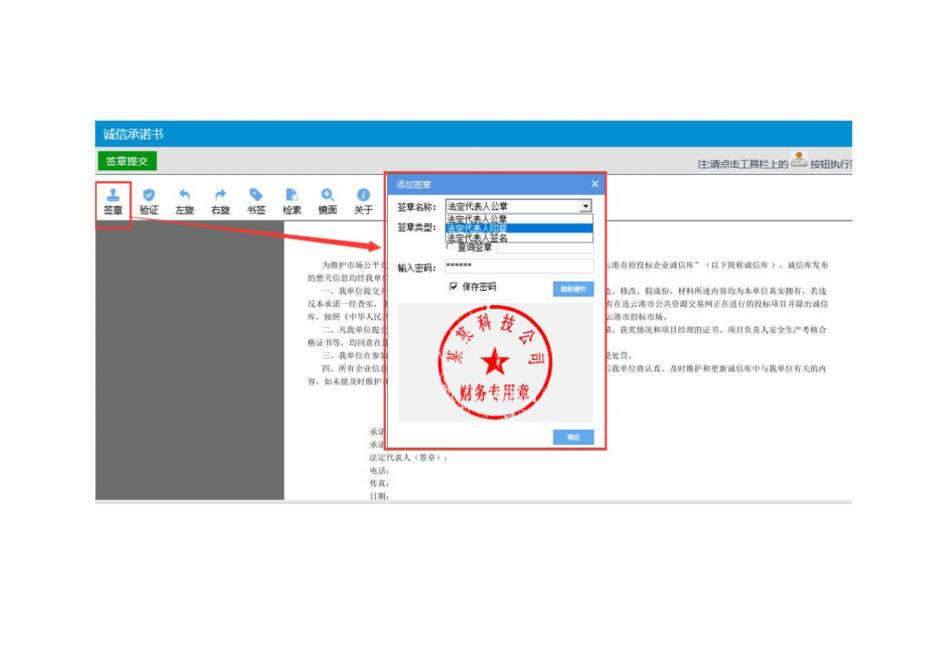The height and width of the screenshot is (672, 950).
Task: Close the 添加签章 dialog
Action: click(595, 184)
